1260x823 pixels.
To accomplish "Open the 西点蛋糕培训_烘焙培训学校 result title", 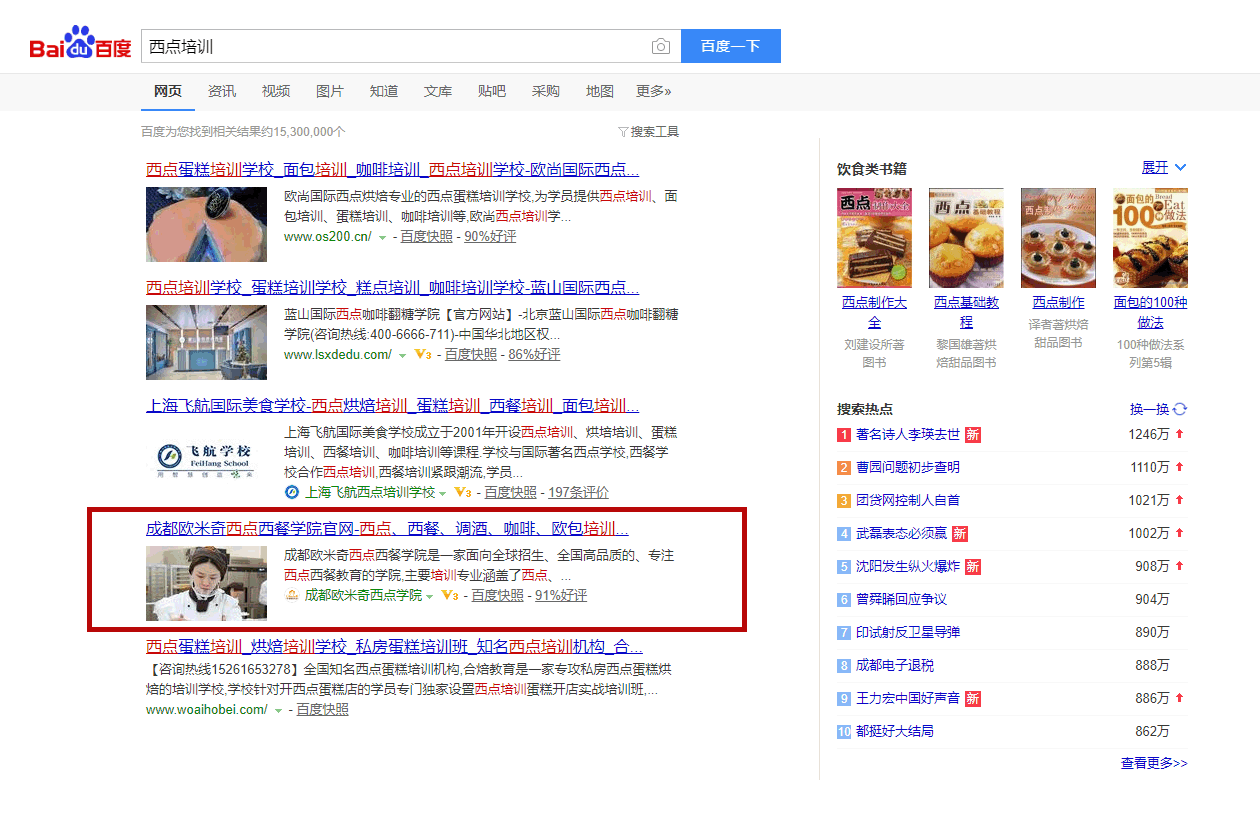I will pyautogui.click(x=395, y=646).
